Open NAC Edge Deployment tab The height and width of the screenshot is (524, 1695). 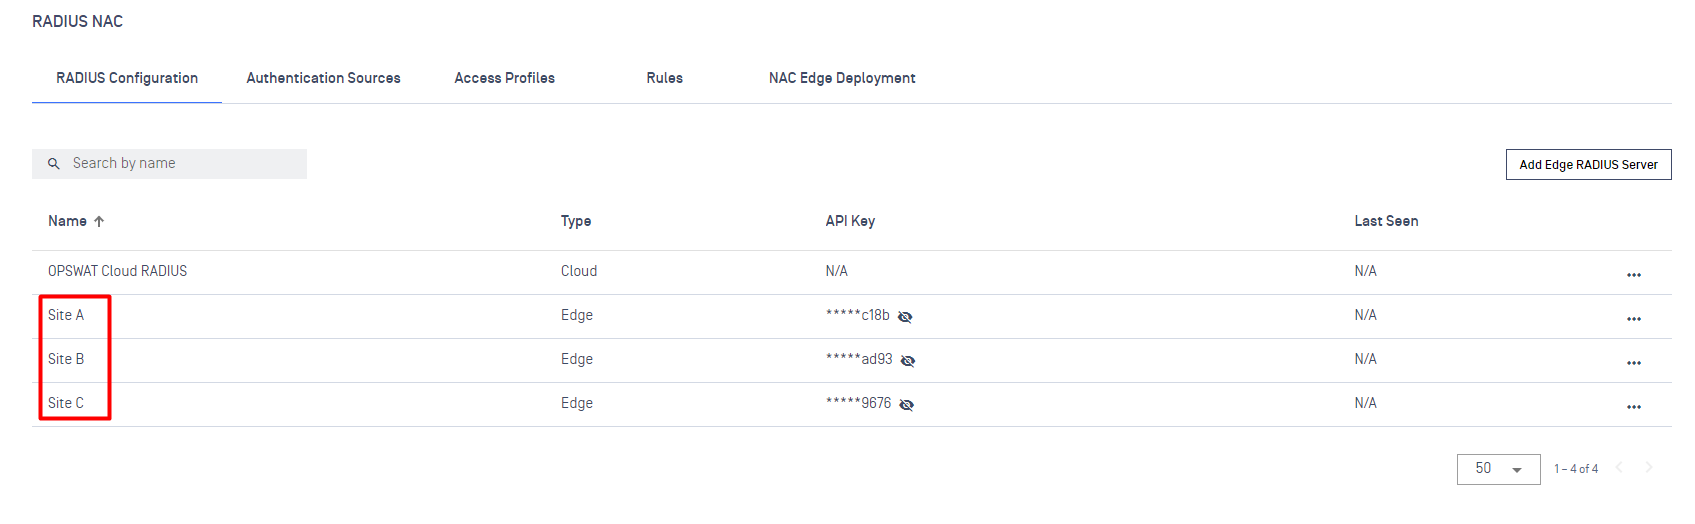tap(841, 78)
